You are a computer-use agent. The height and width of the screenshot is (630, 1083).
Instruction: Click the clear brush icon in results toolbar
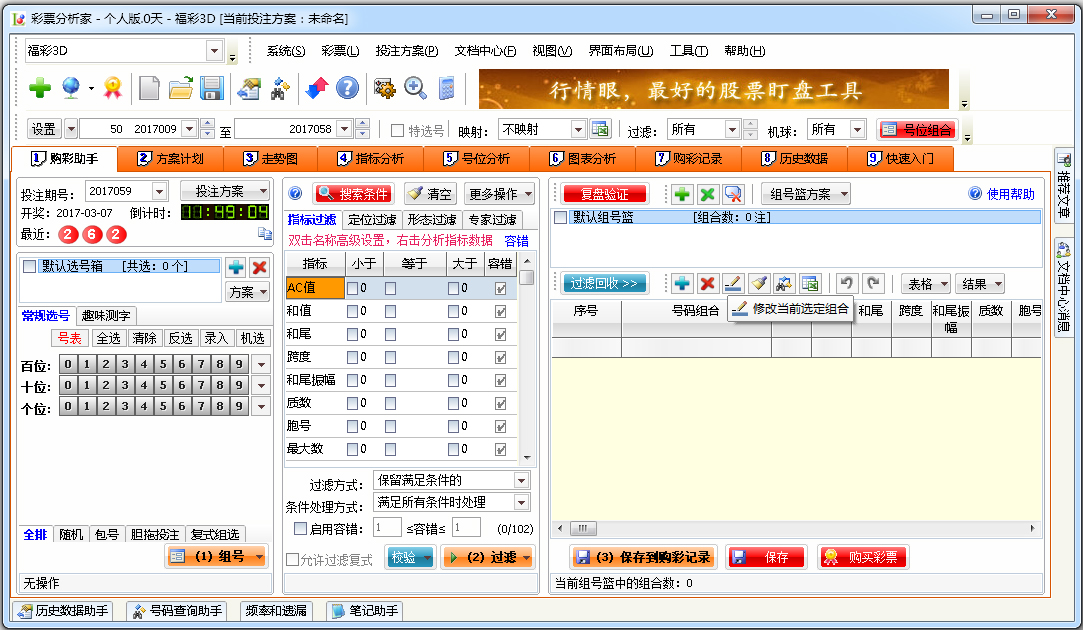[758, 283]
